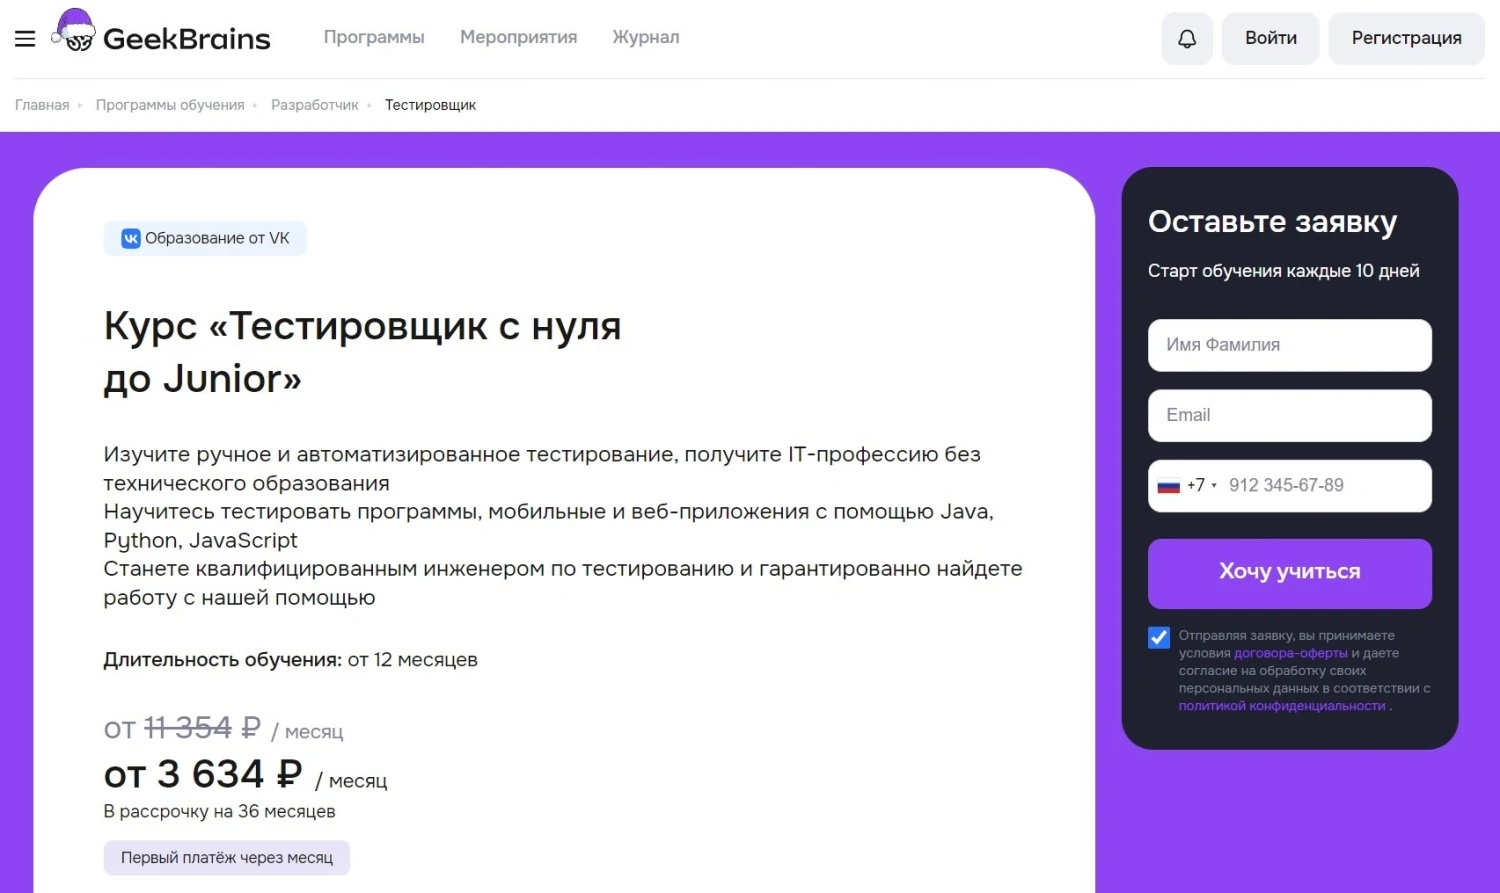Open the Программы обучения breadcrumb
The height and width of the screenshot is (893, 1500).
(170, 105)
